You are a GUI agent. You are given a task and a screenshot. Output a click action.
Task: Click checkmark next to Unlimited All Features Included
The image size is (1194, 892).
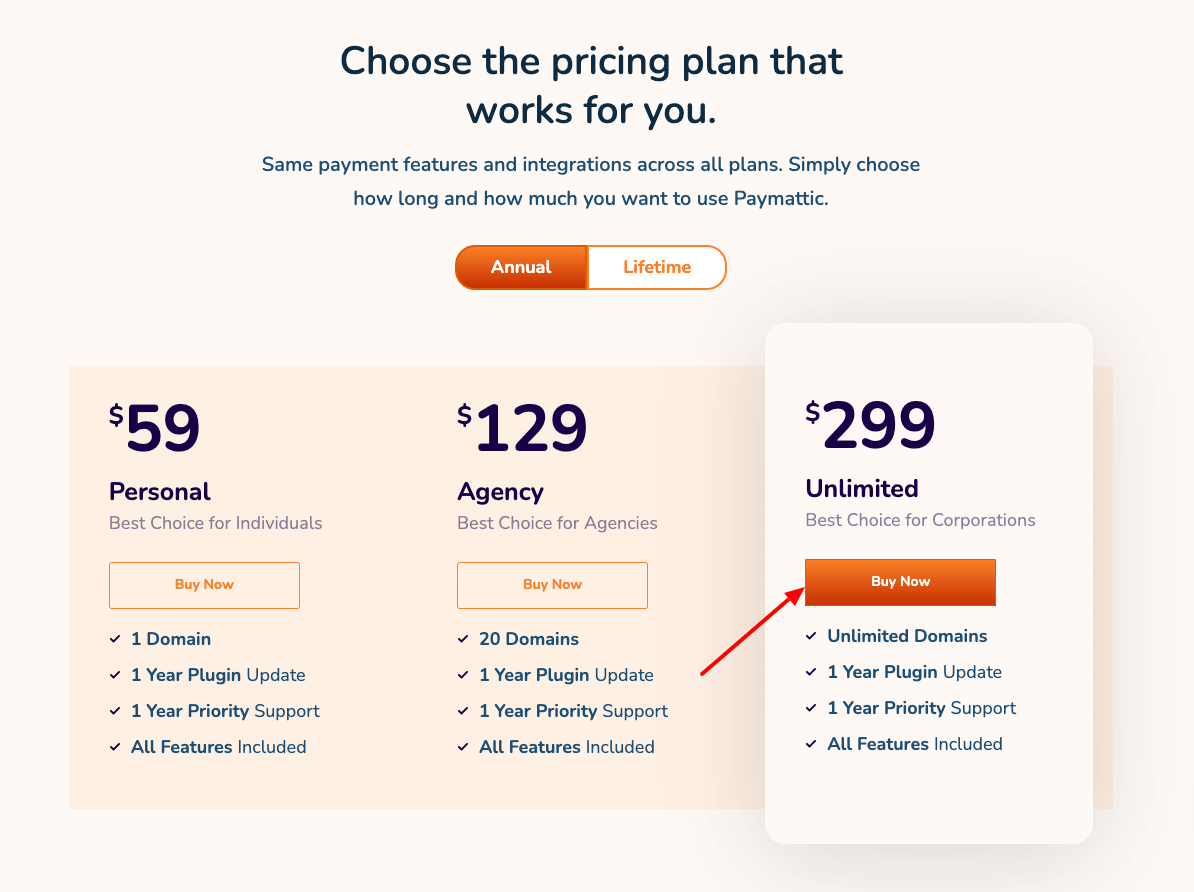[811, 744]
